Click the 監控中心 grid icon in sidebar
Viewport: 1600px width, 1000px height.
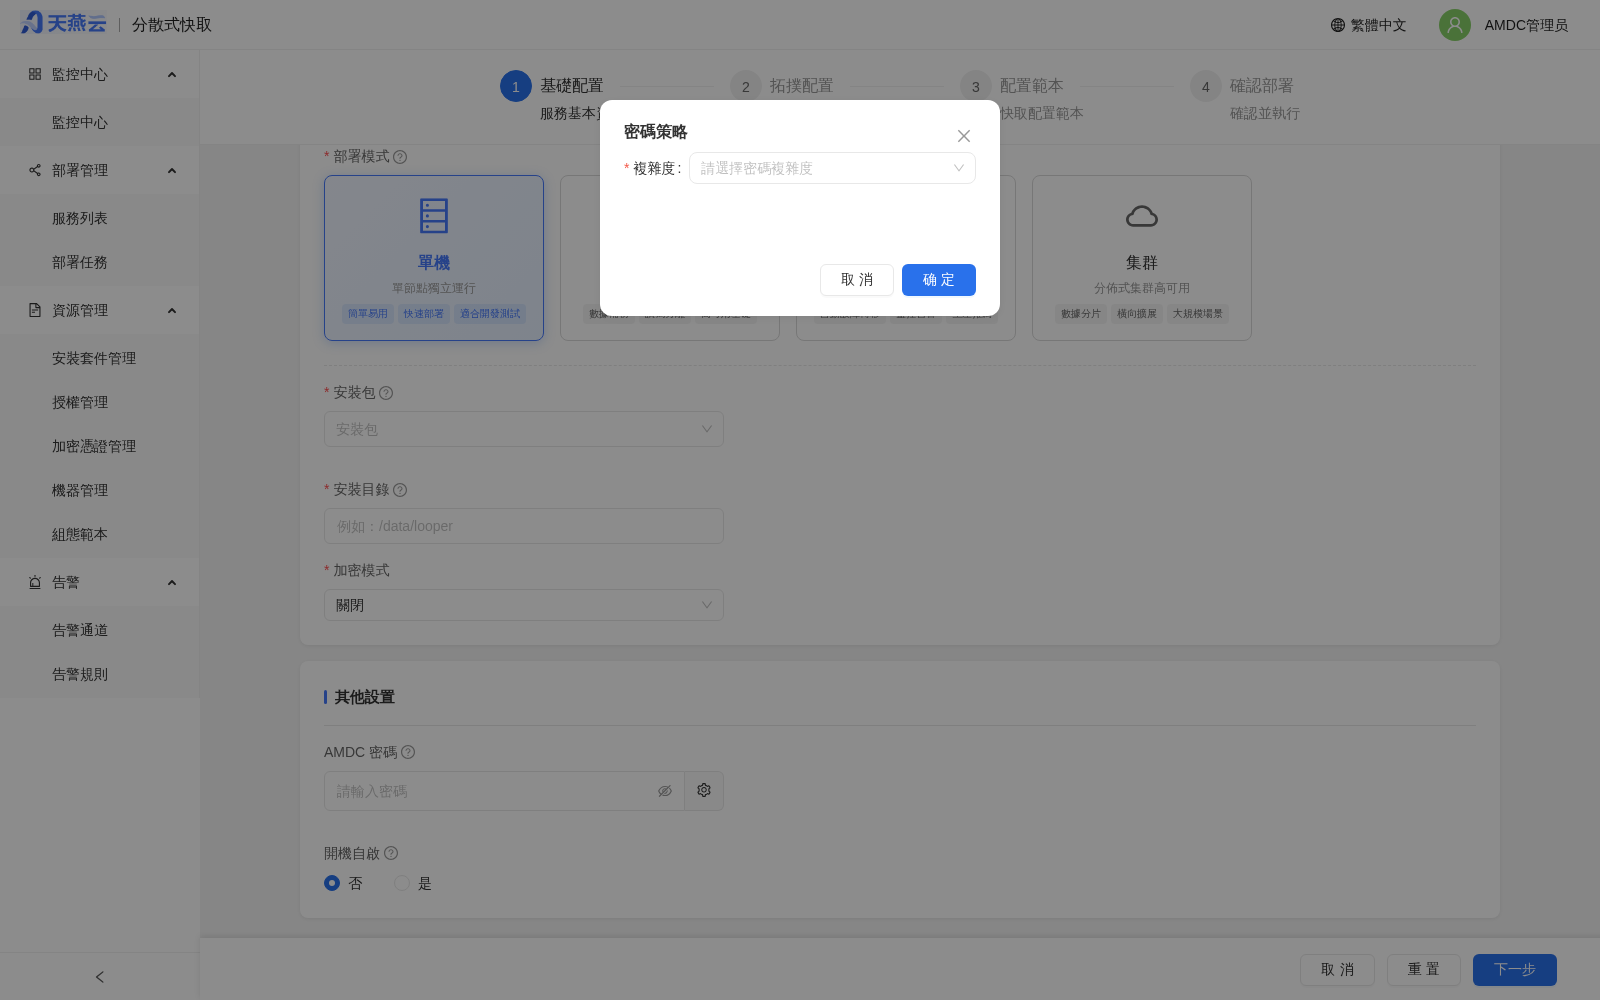coord(35,74)
